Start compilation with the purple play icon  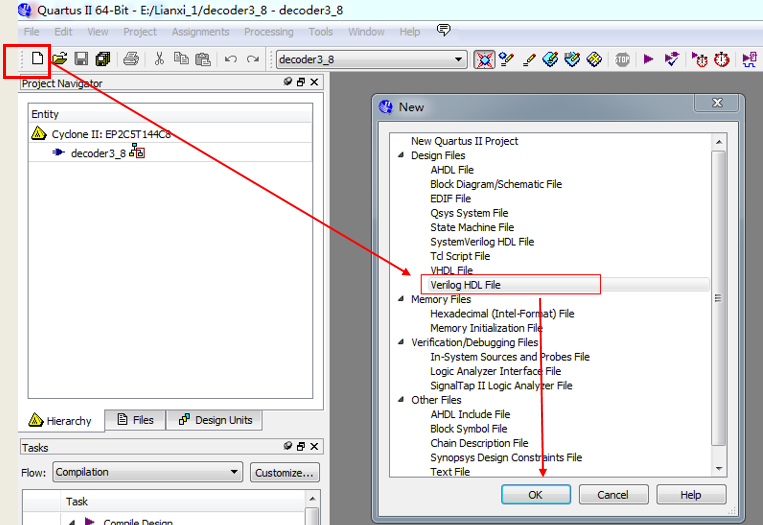pos(648,59)
